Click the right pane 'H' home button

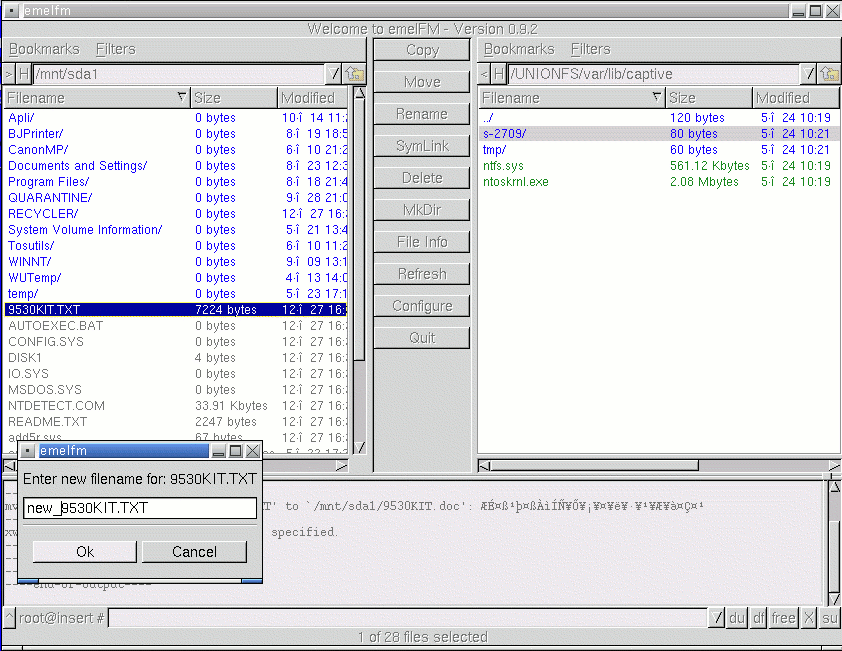[x=498, y=74]
